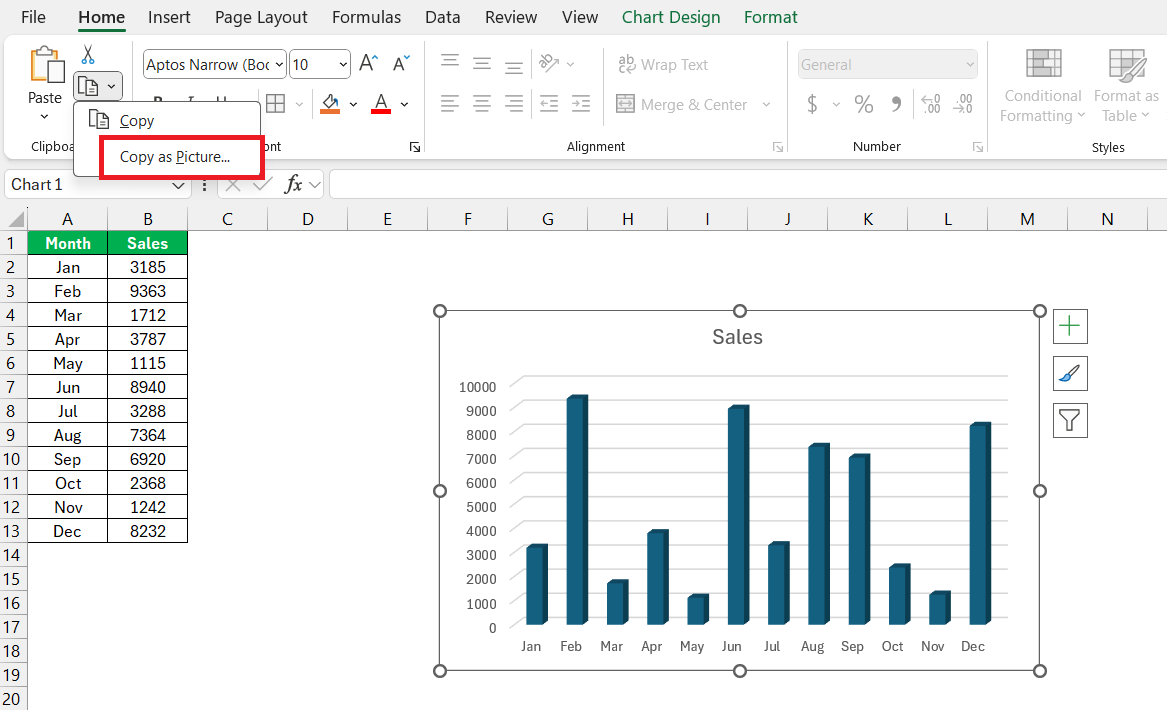Screen dimensions: 1167x710
Task: Increase decimal places
Action: pyautogui.click(x=930, y=103)
